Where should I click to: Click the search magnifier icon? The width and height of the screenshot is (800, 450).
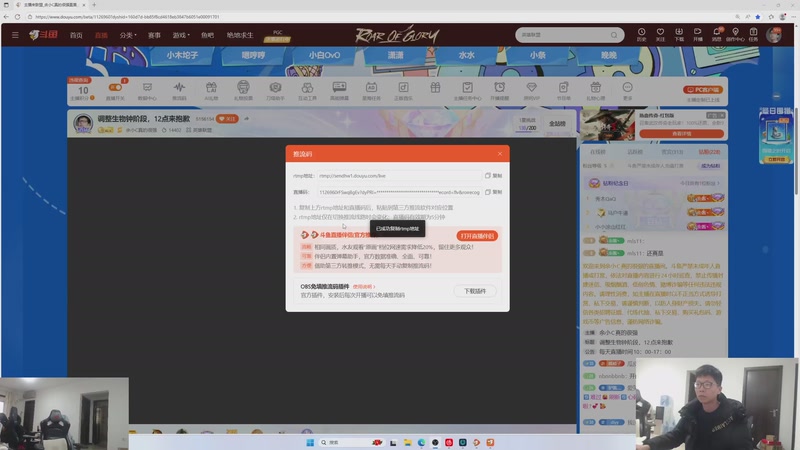tap(614, 35)
